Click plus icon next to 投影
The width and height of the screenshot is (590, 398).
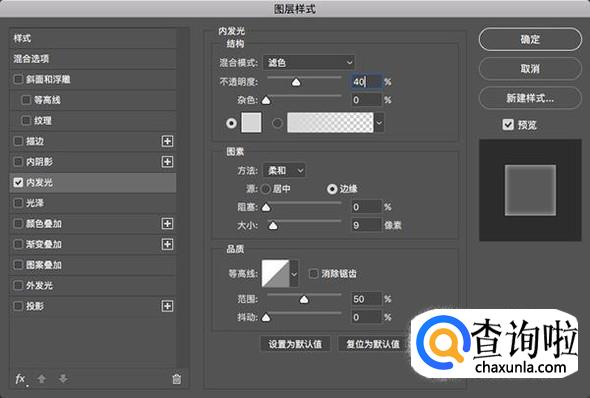[167, 306]
